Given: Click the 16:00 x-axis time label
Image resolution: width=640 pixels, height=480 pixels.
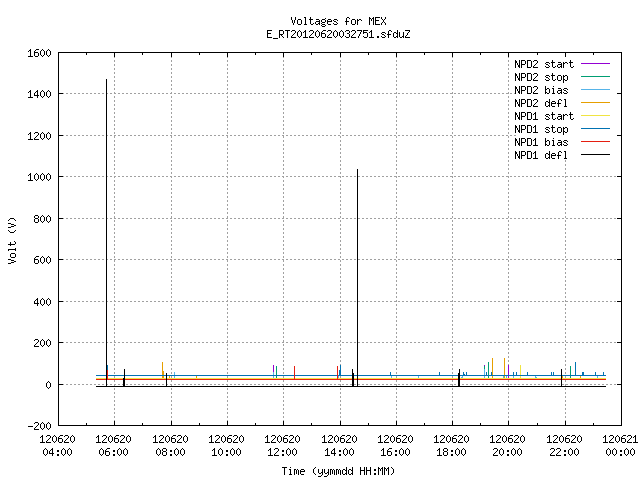Looking at the screenshot, I should [395, 452].
